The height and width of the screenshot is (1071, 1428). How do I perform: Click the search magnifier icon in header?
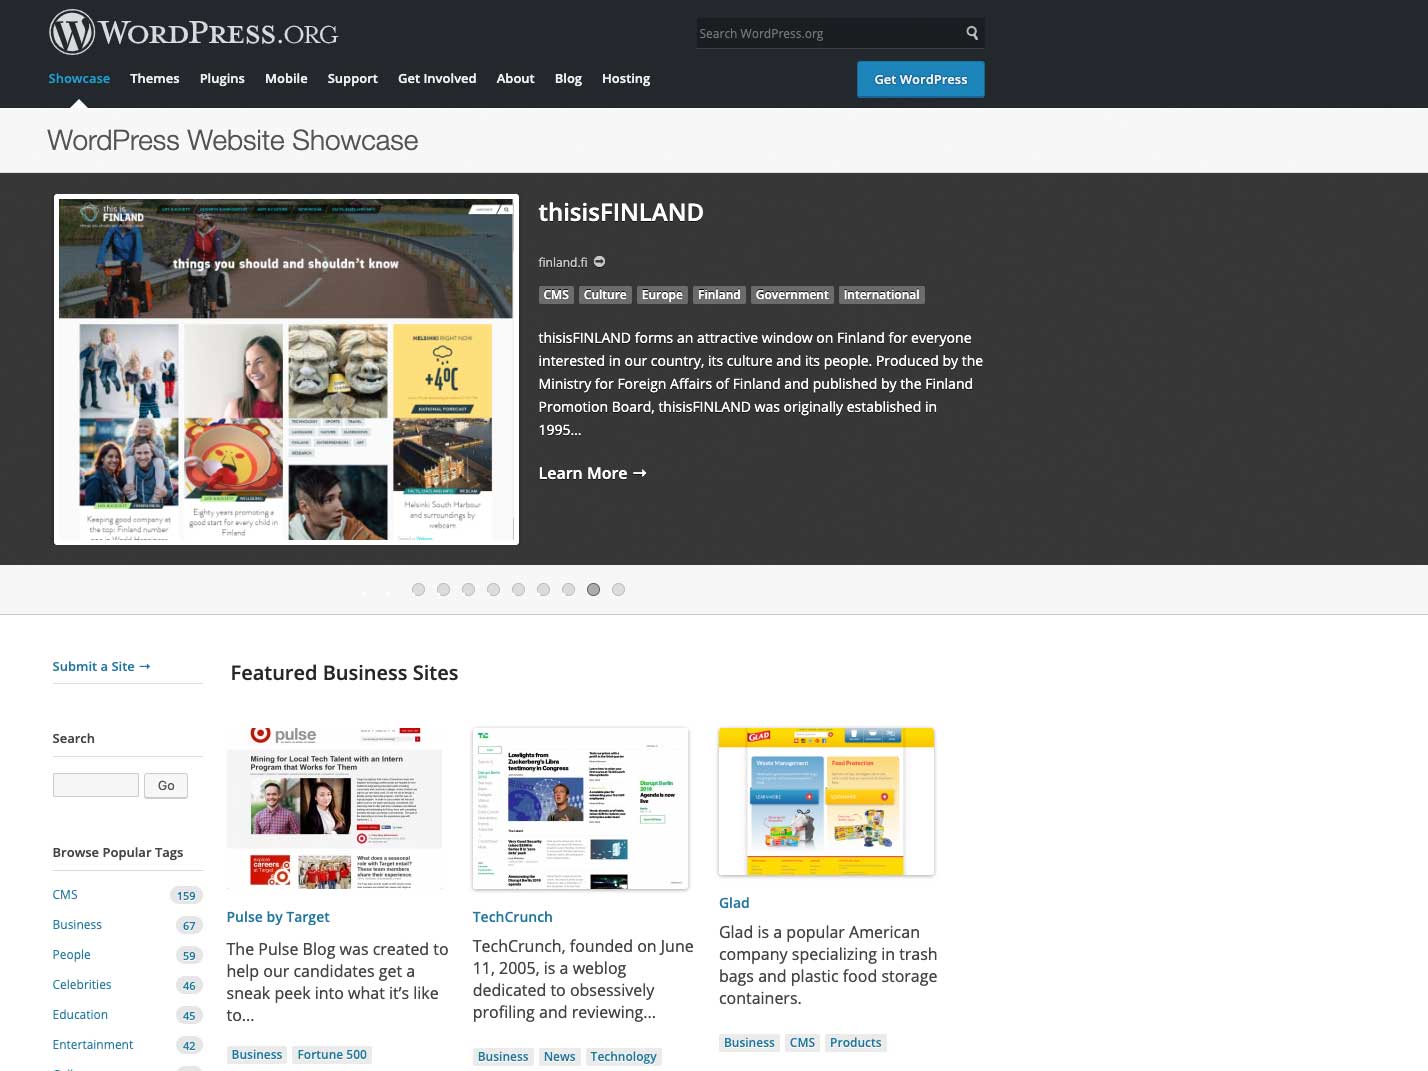(972, 33)
